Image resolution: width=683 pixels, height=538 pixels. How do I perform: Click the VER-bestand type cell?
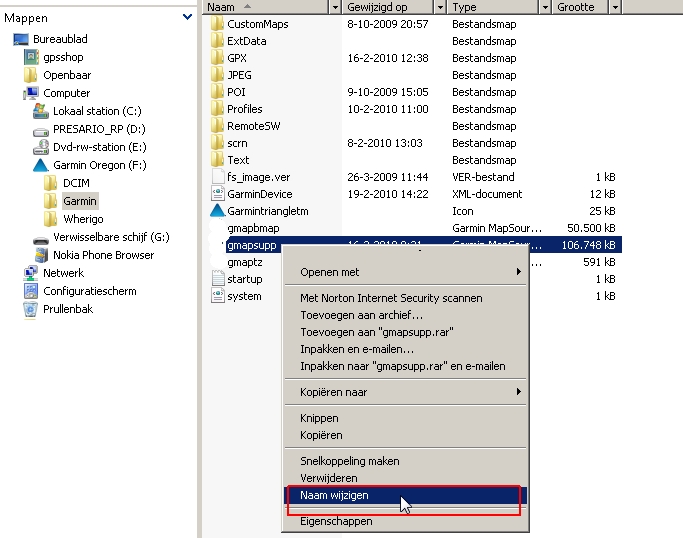483,177
